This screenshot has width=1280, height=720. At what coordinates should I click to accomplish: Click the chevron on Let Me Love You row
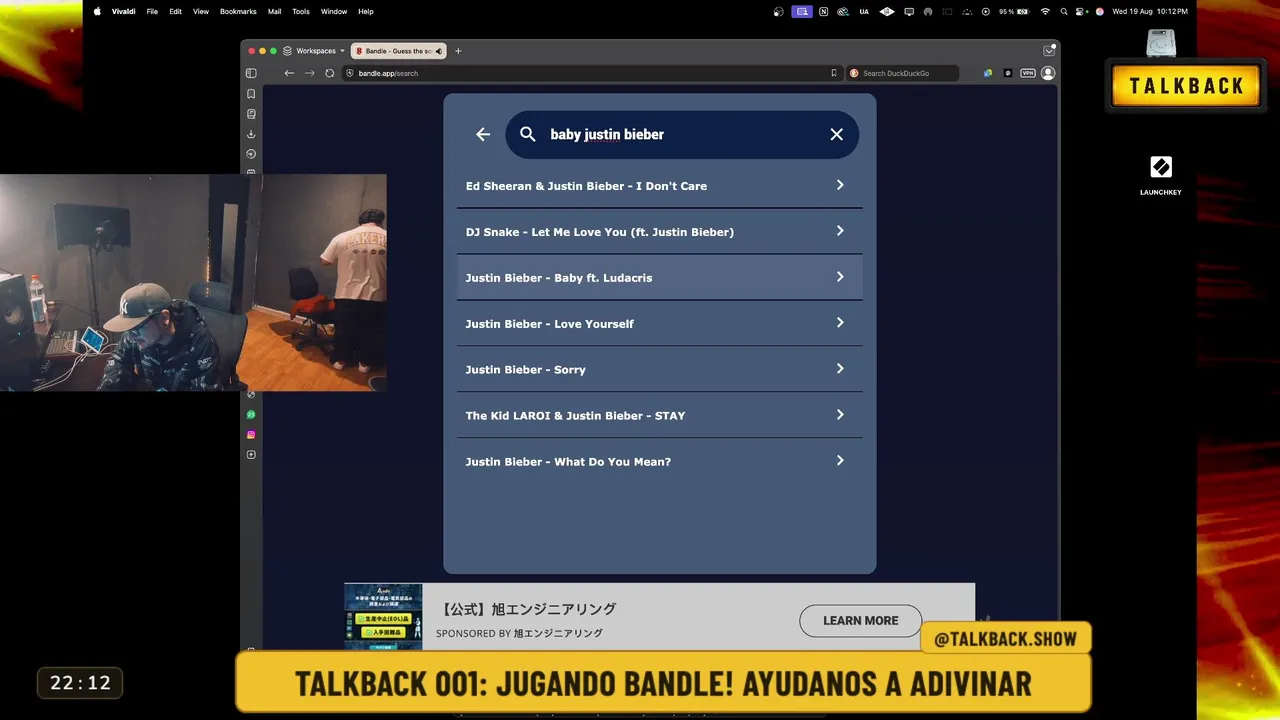click(840, 231)
